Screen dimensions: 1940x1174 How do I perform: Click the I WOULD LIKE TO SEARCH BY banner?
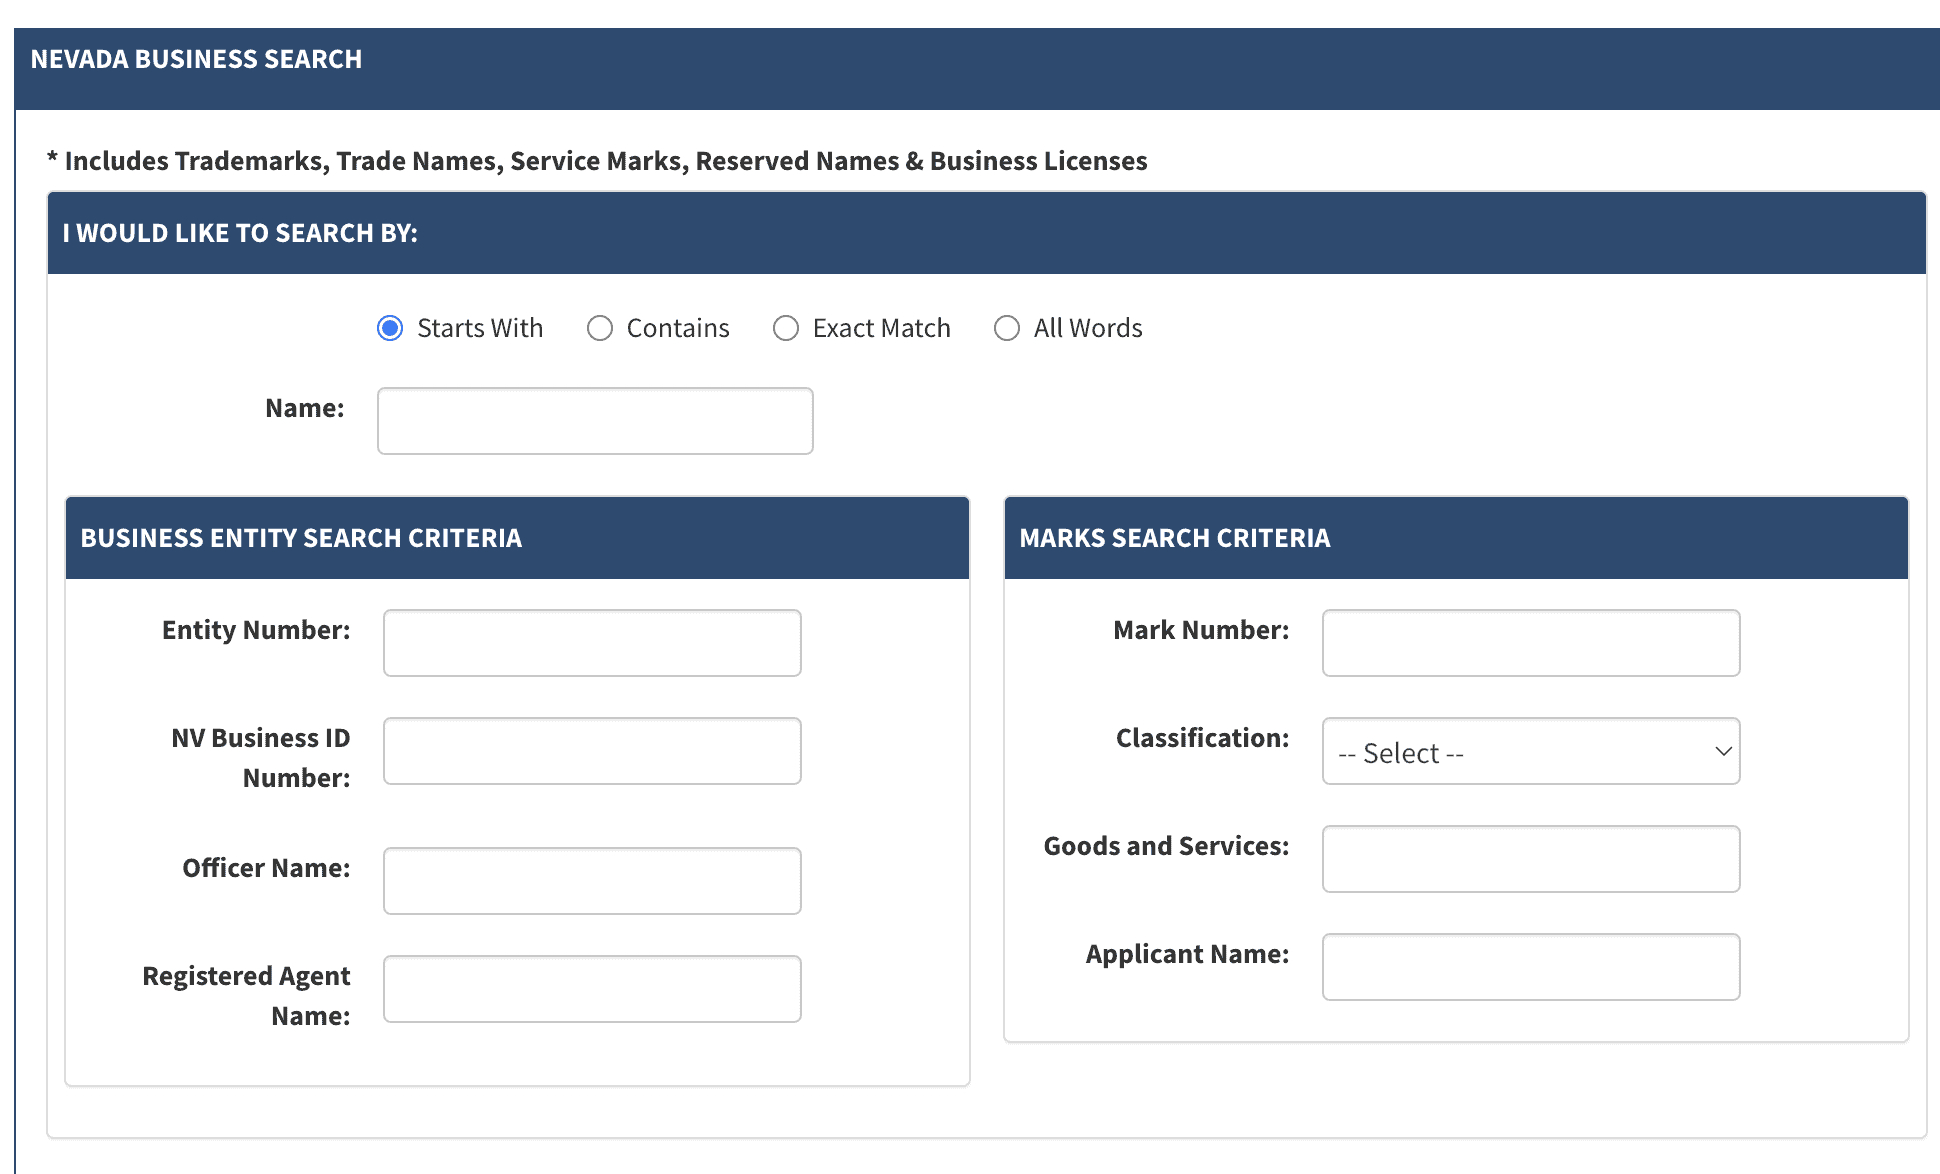coord(240,233)
